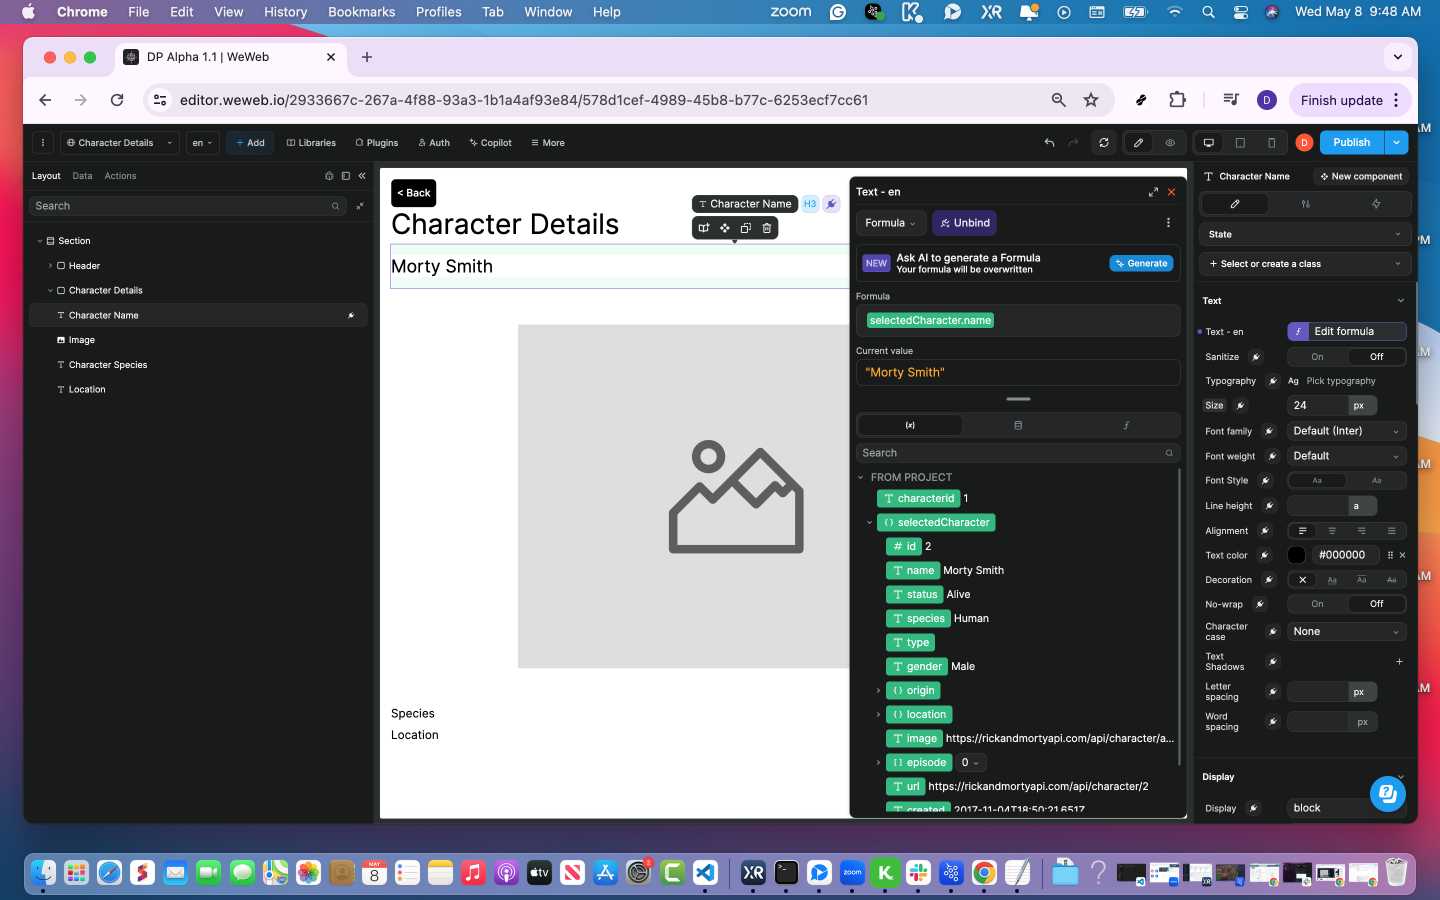Insert the status variable tag
Screen dimensions: 1440x900
pos(915,595)
